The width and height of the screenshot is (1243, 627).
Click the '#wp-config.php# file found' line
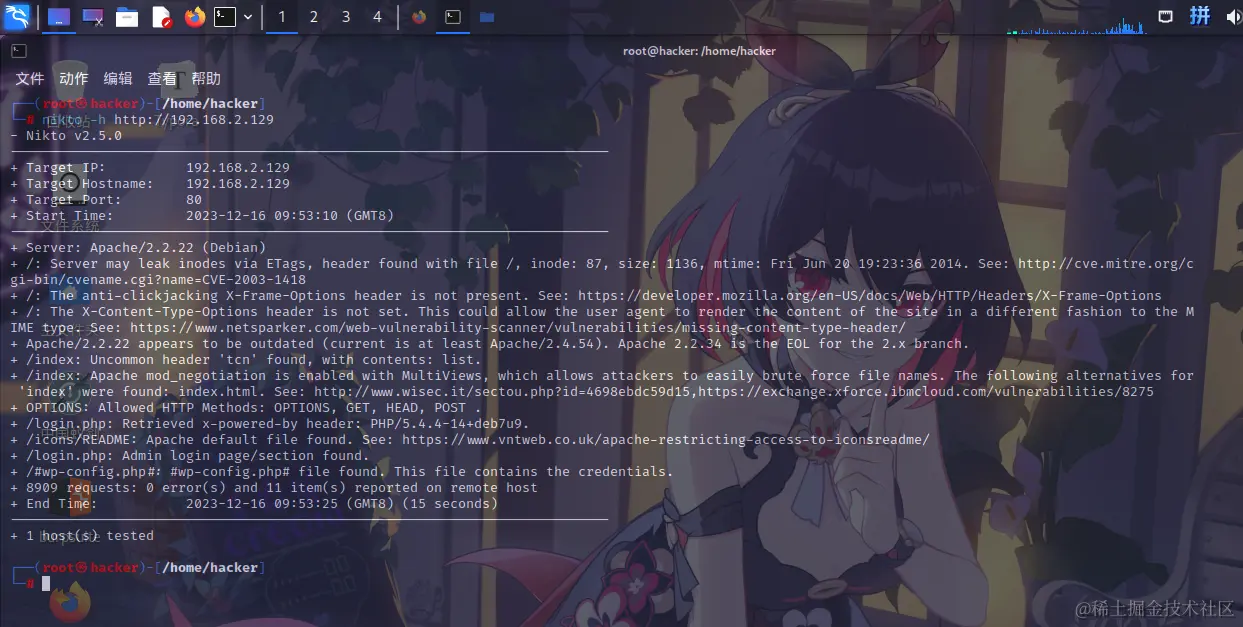pyautogui.click(x=342, y=472)
